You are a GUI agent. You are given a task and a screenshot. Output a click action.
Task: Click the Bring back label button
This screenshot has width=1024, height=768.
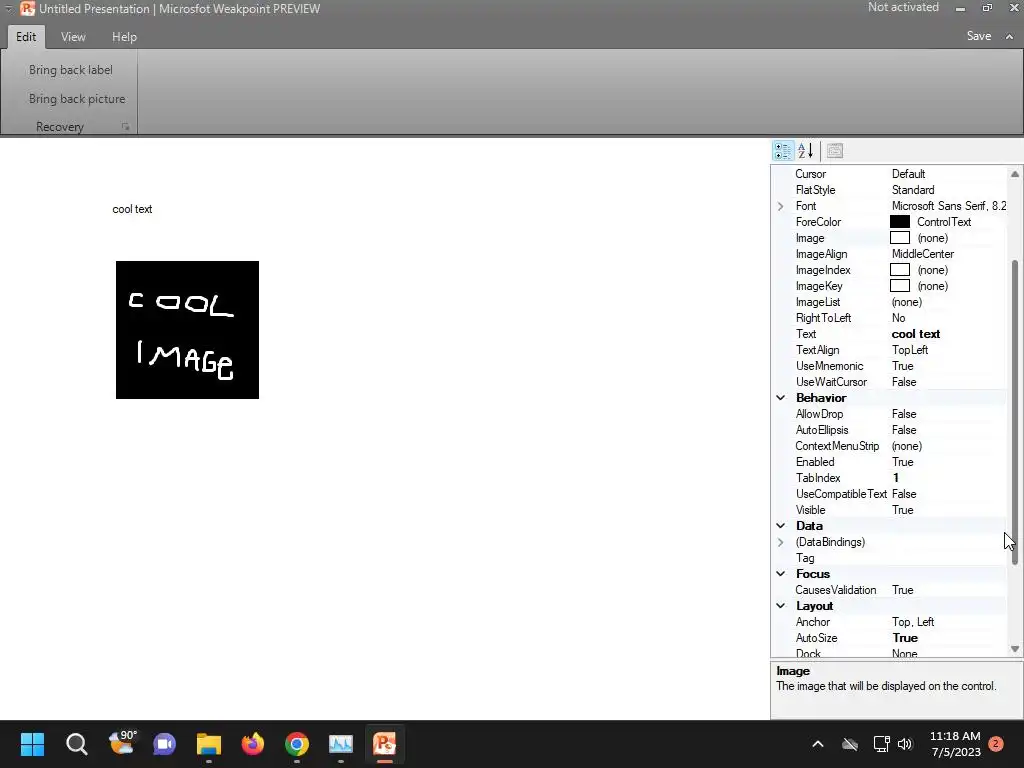(x=71, y=70)
